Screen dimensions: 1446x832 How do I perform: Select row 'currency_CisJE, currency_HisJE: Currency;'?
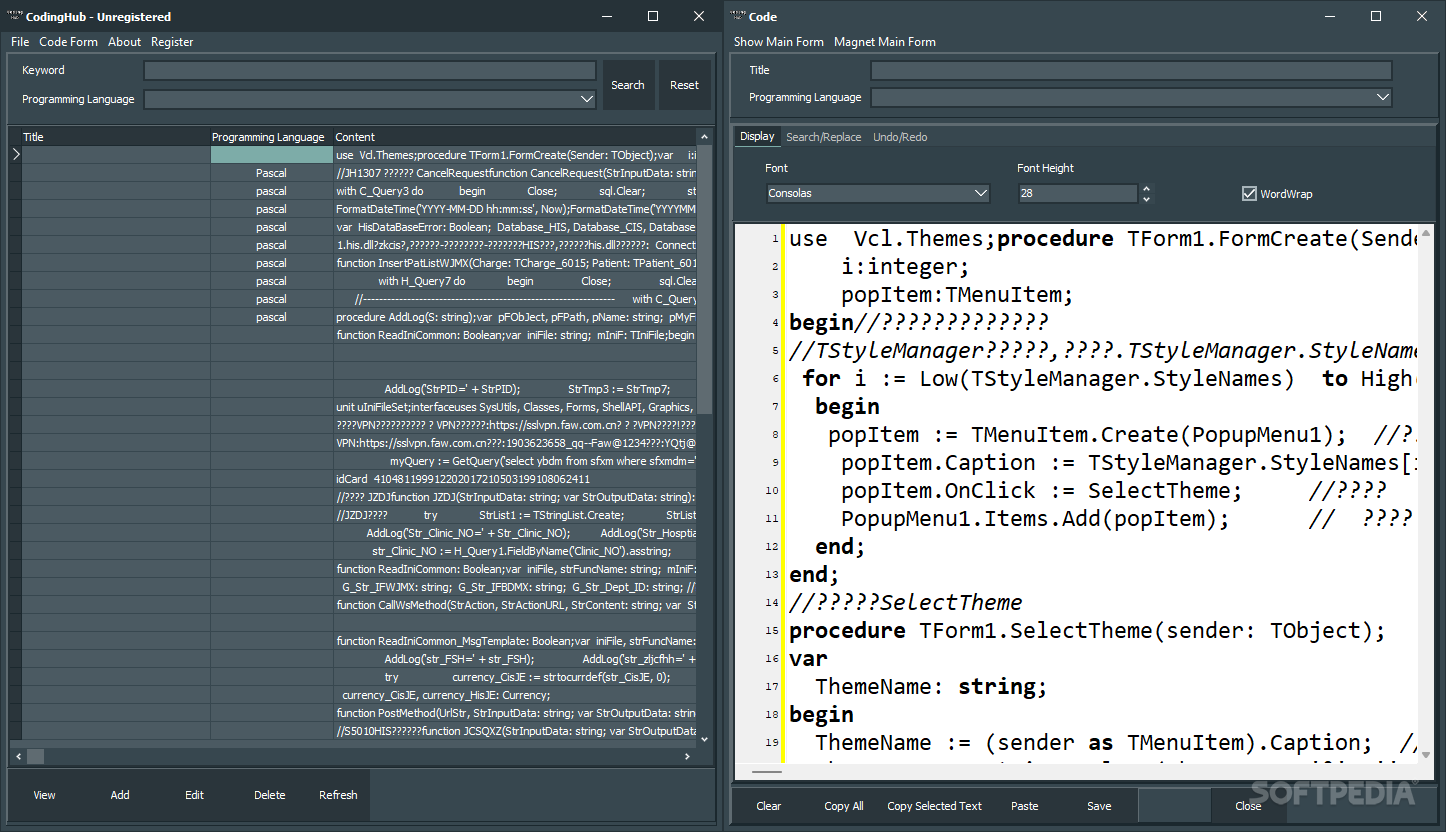515,695
